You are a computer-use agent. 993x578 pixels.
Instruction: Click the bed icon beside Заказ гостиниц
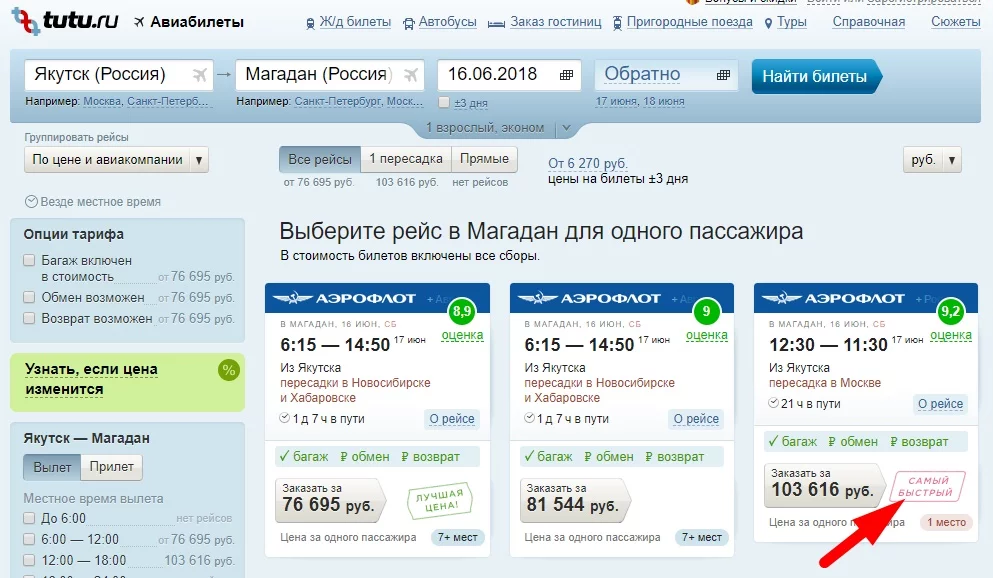point(496,24)
